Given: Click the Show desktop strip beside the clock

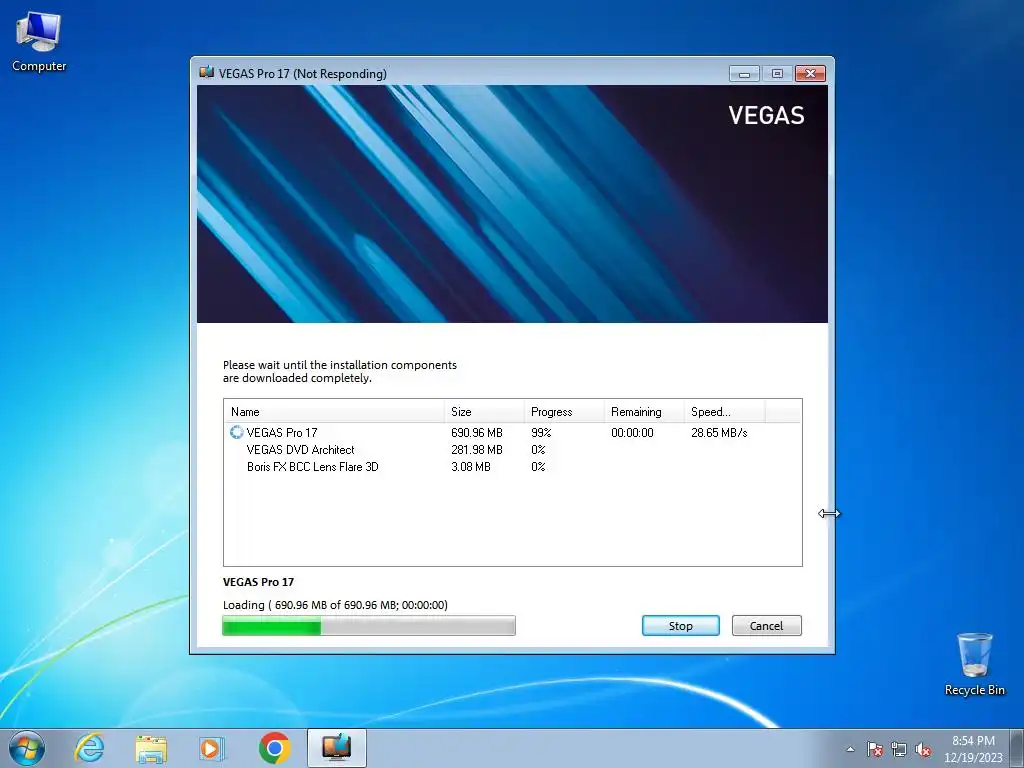Looking at the screenshot, I should tap(1017, 749).
